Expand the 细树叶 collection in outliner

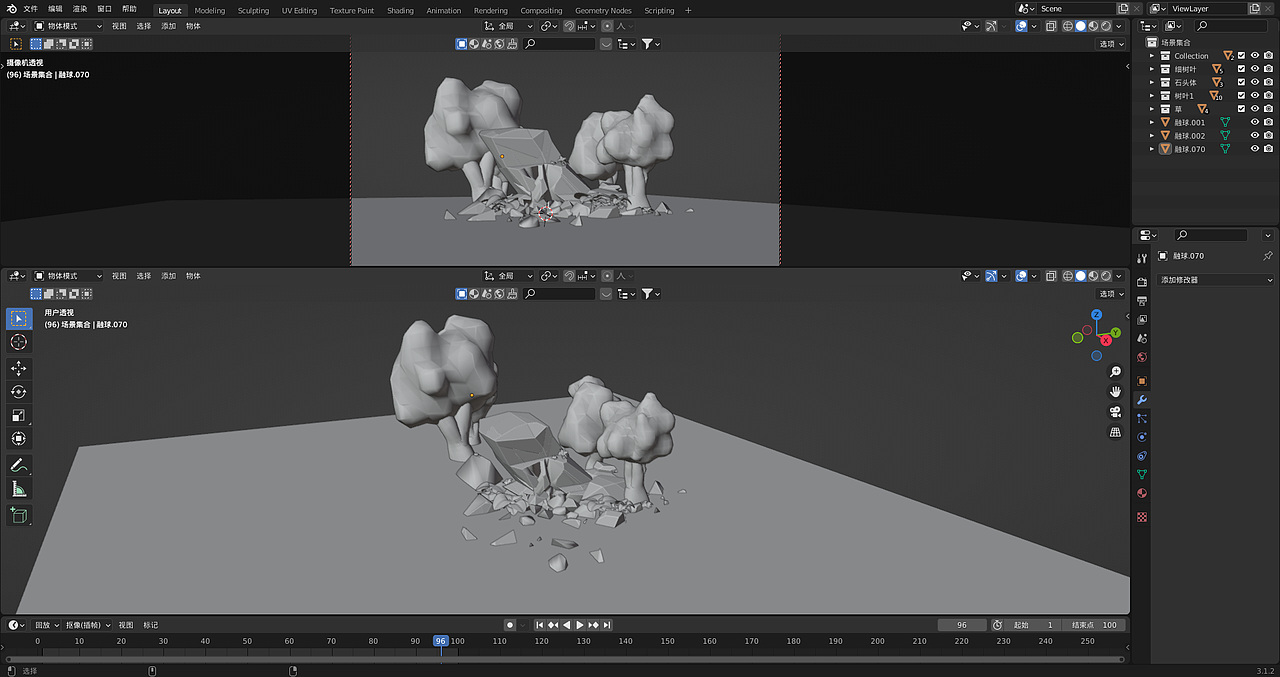pyautogui.click(x=1152, y=69)
